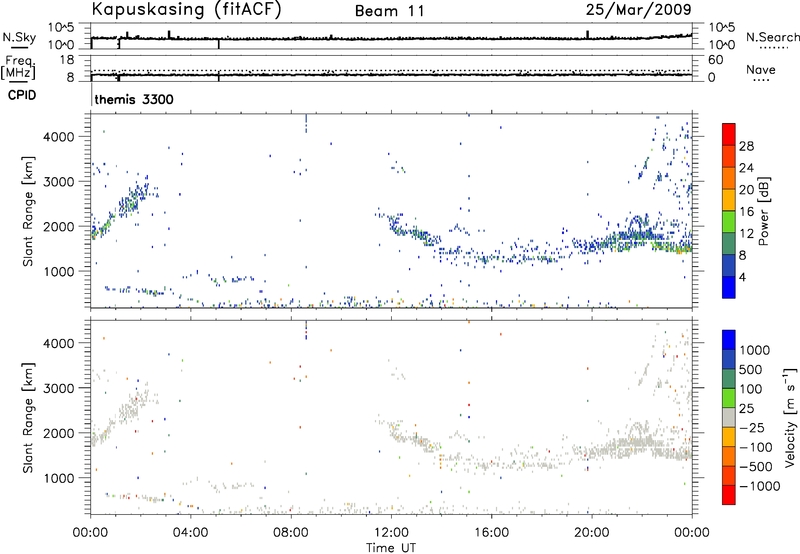Click the red top segment of Power colorbar
The height and width of the screenshot is (554, 800).
[x=729, y=134]
